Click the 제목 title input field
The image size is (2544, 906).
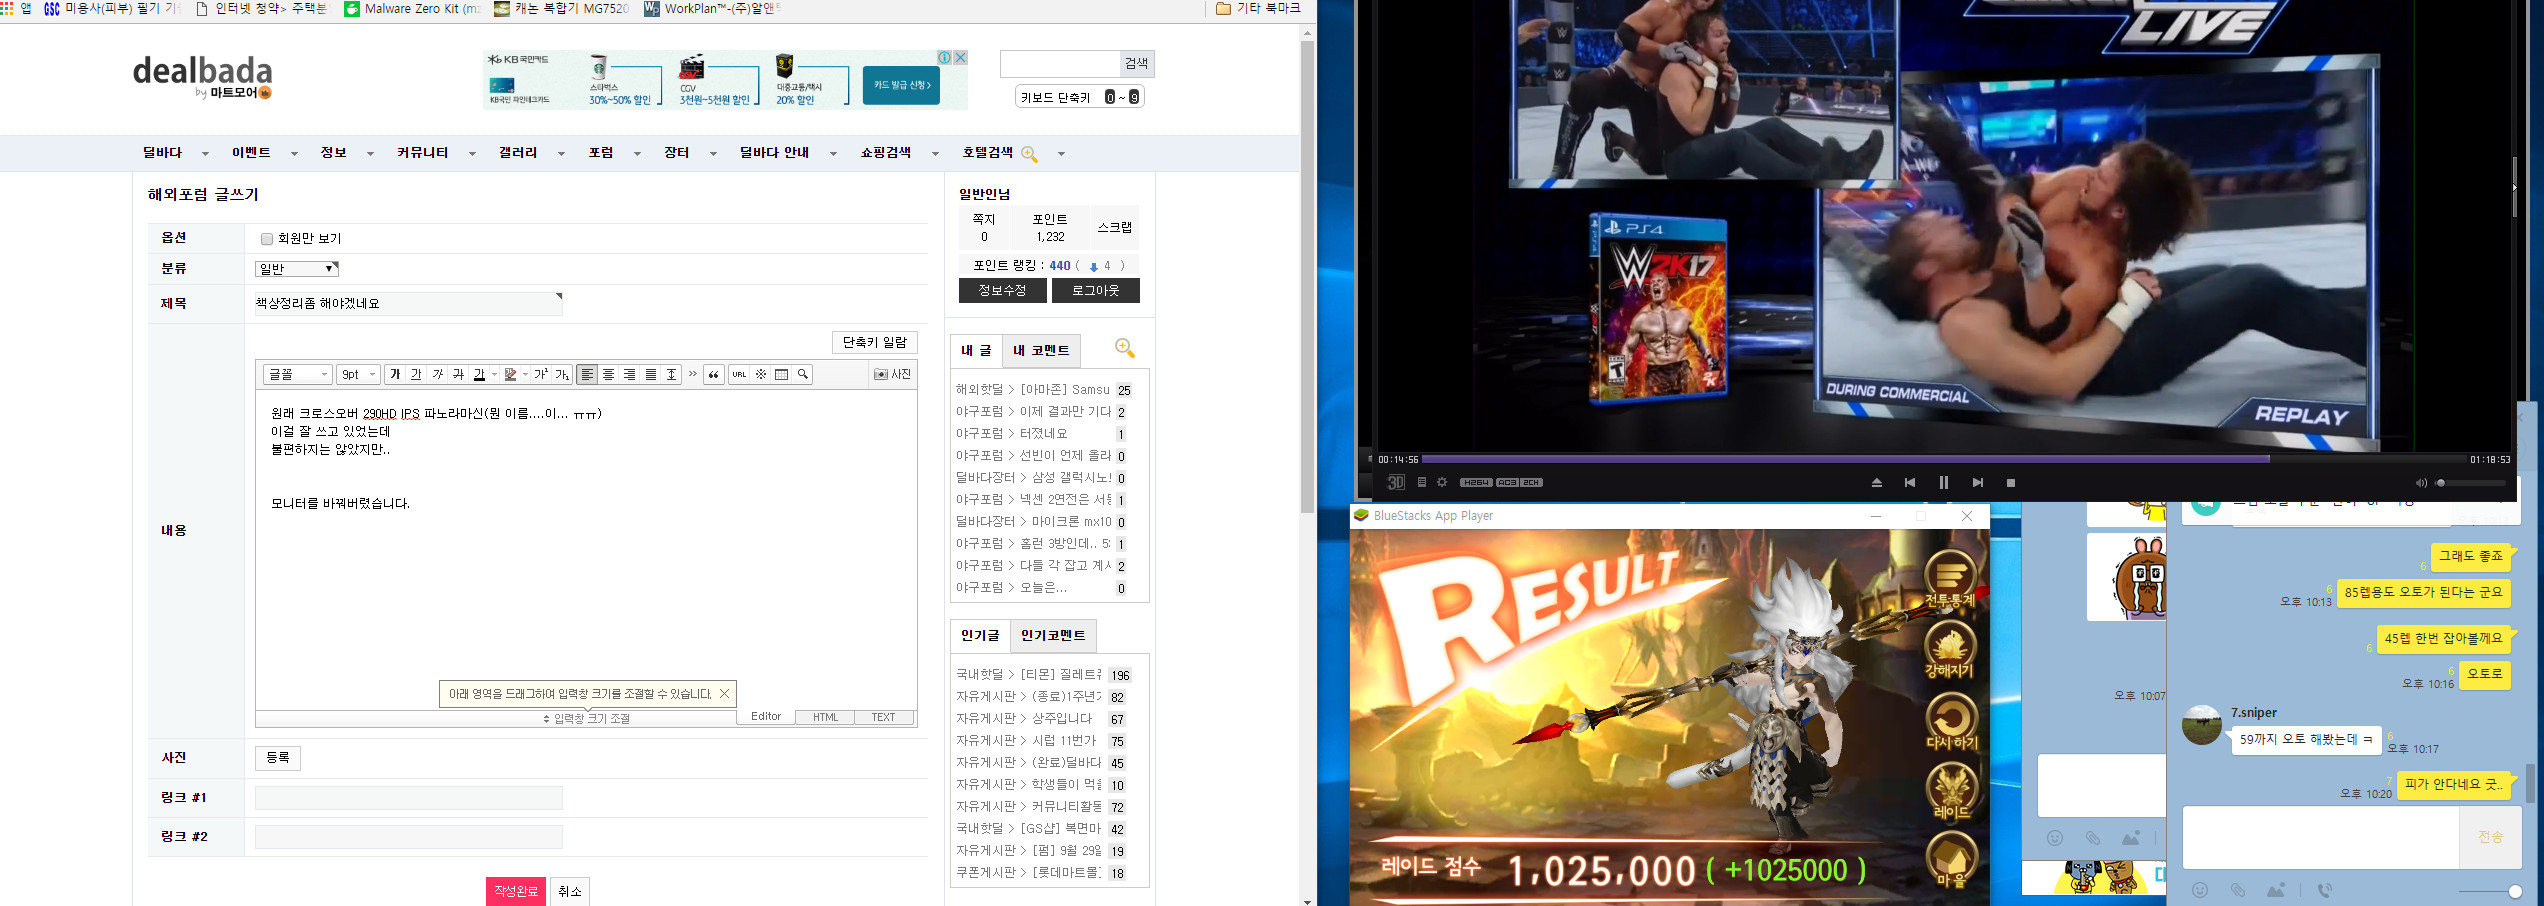point(408,304)
